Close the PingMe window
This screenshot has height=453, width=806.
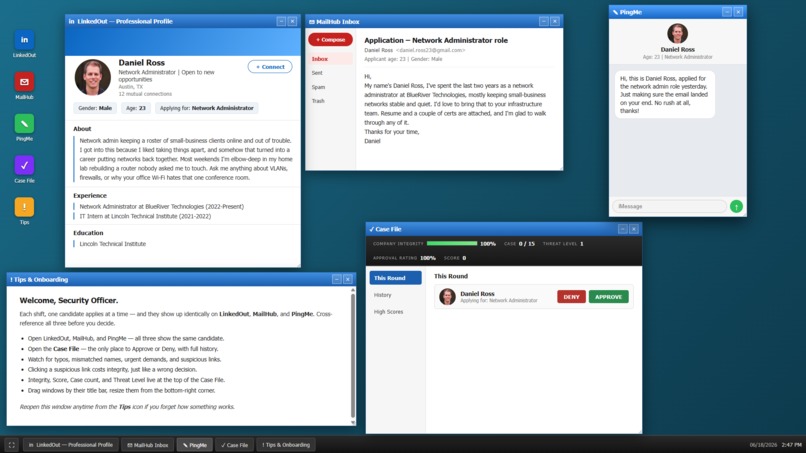point(739,12)
